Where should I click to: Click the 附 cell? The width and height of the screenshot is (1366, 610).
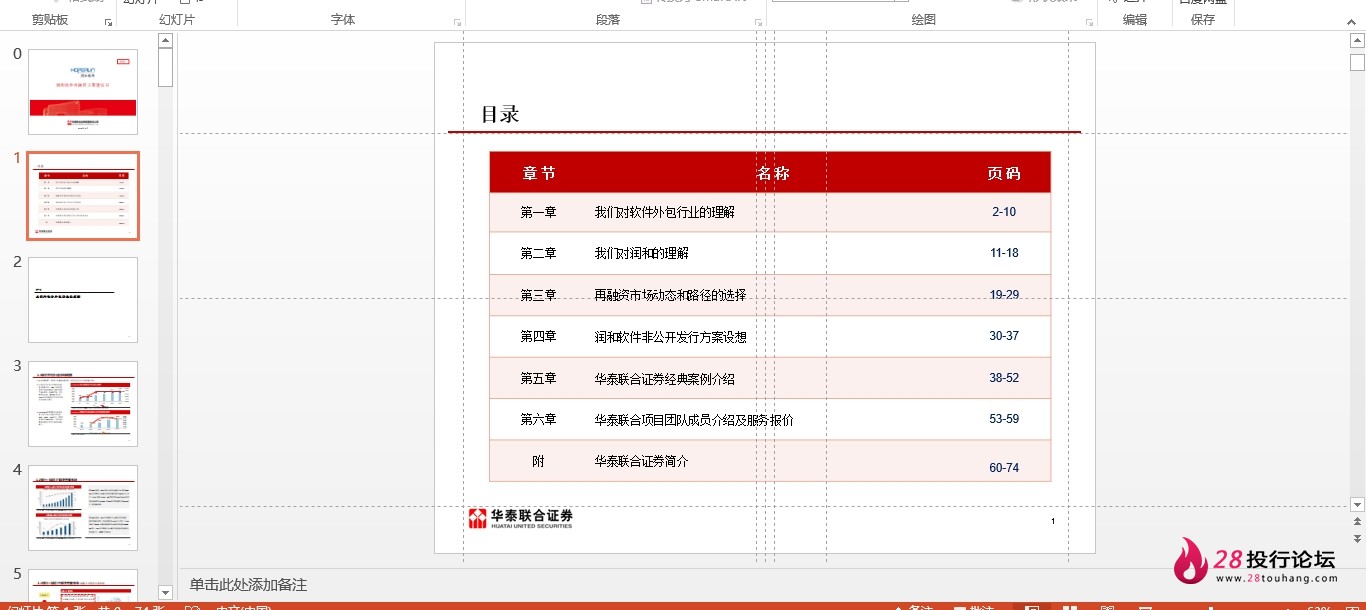coord(539,461)
